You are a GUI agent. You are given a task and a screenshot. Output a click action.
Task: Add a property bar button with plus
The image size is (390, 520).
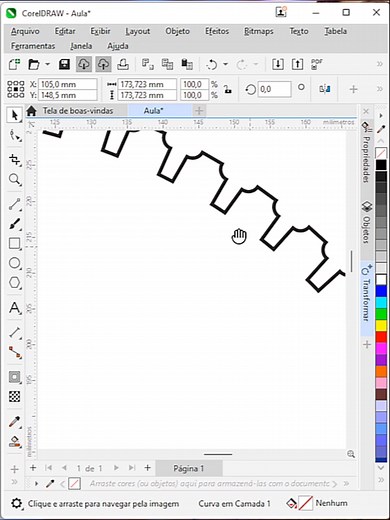(x=353, y=89)
